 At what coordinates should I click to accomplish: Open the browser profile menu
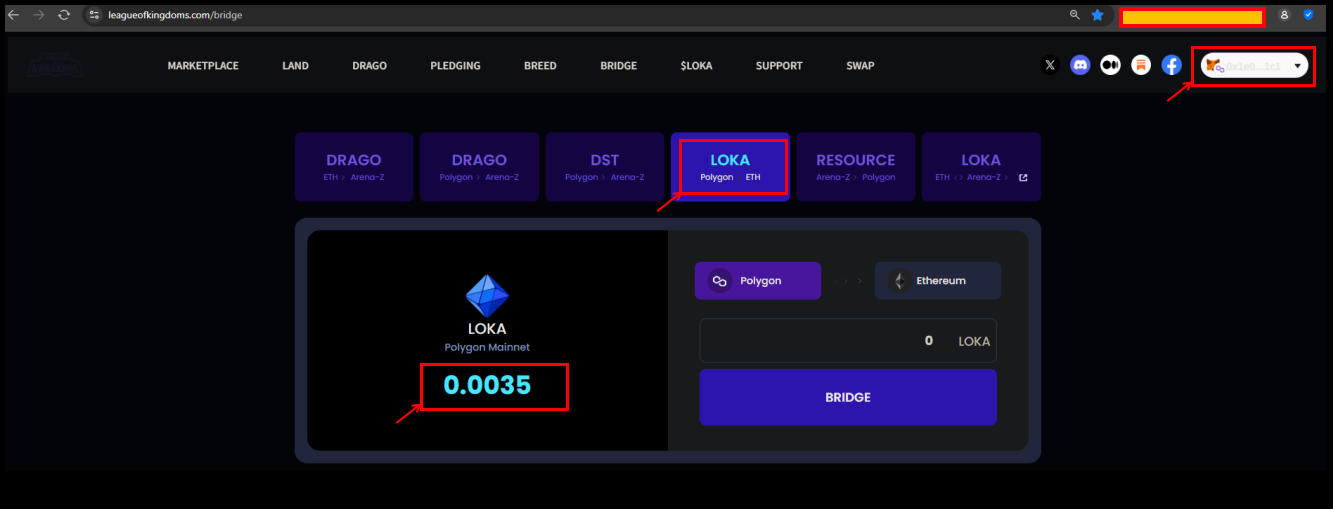click(x=1284, y=15)
